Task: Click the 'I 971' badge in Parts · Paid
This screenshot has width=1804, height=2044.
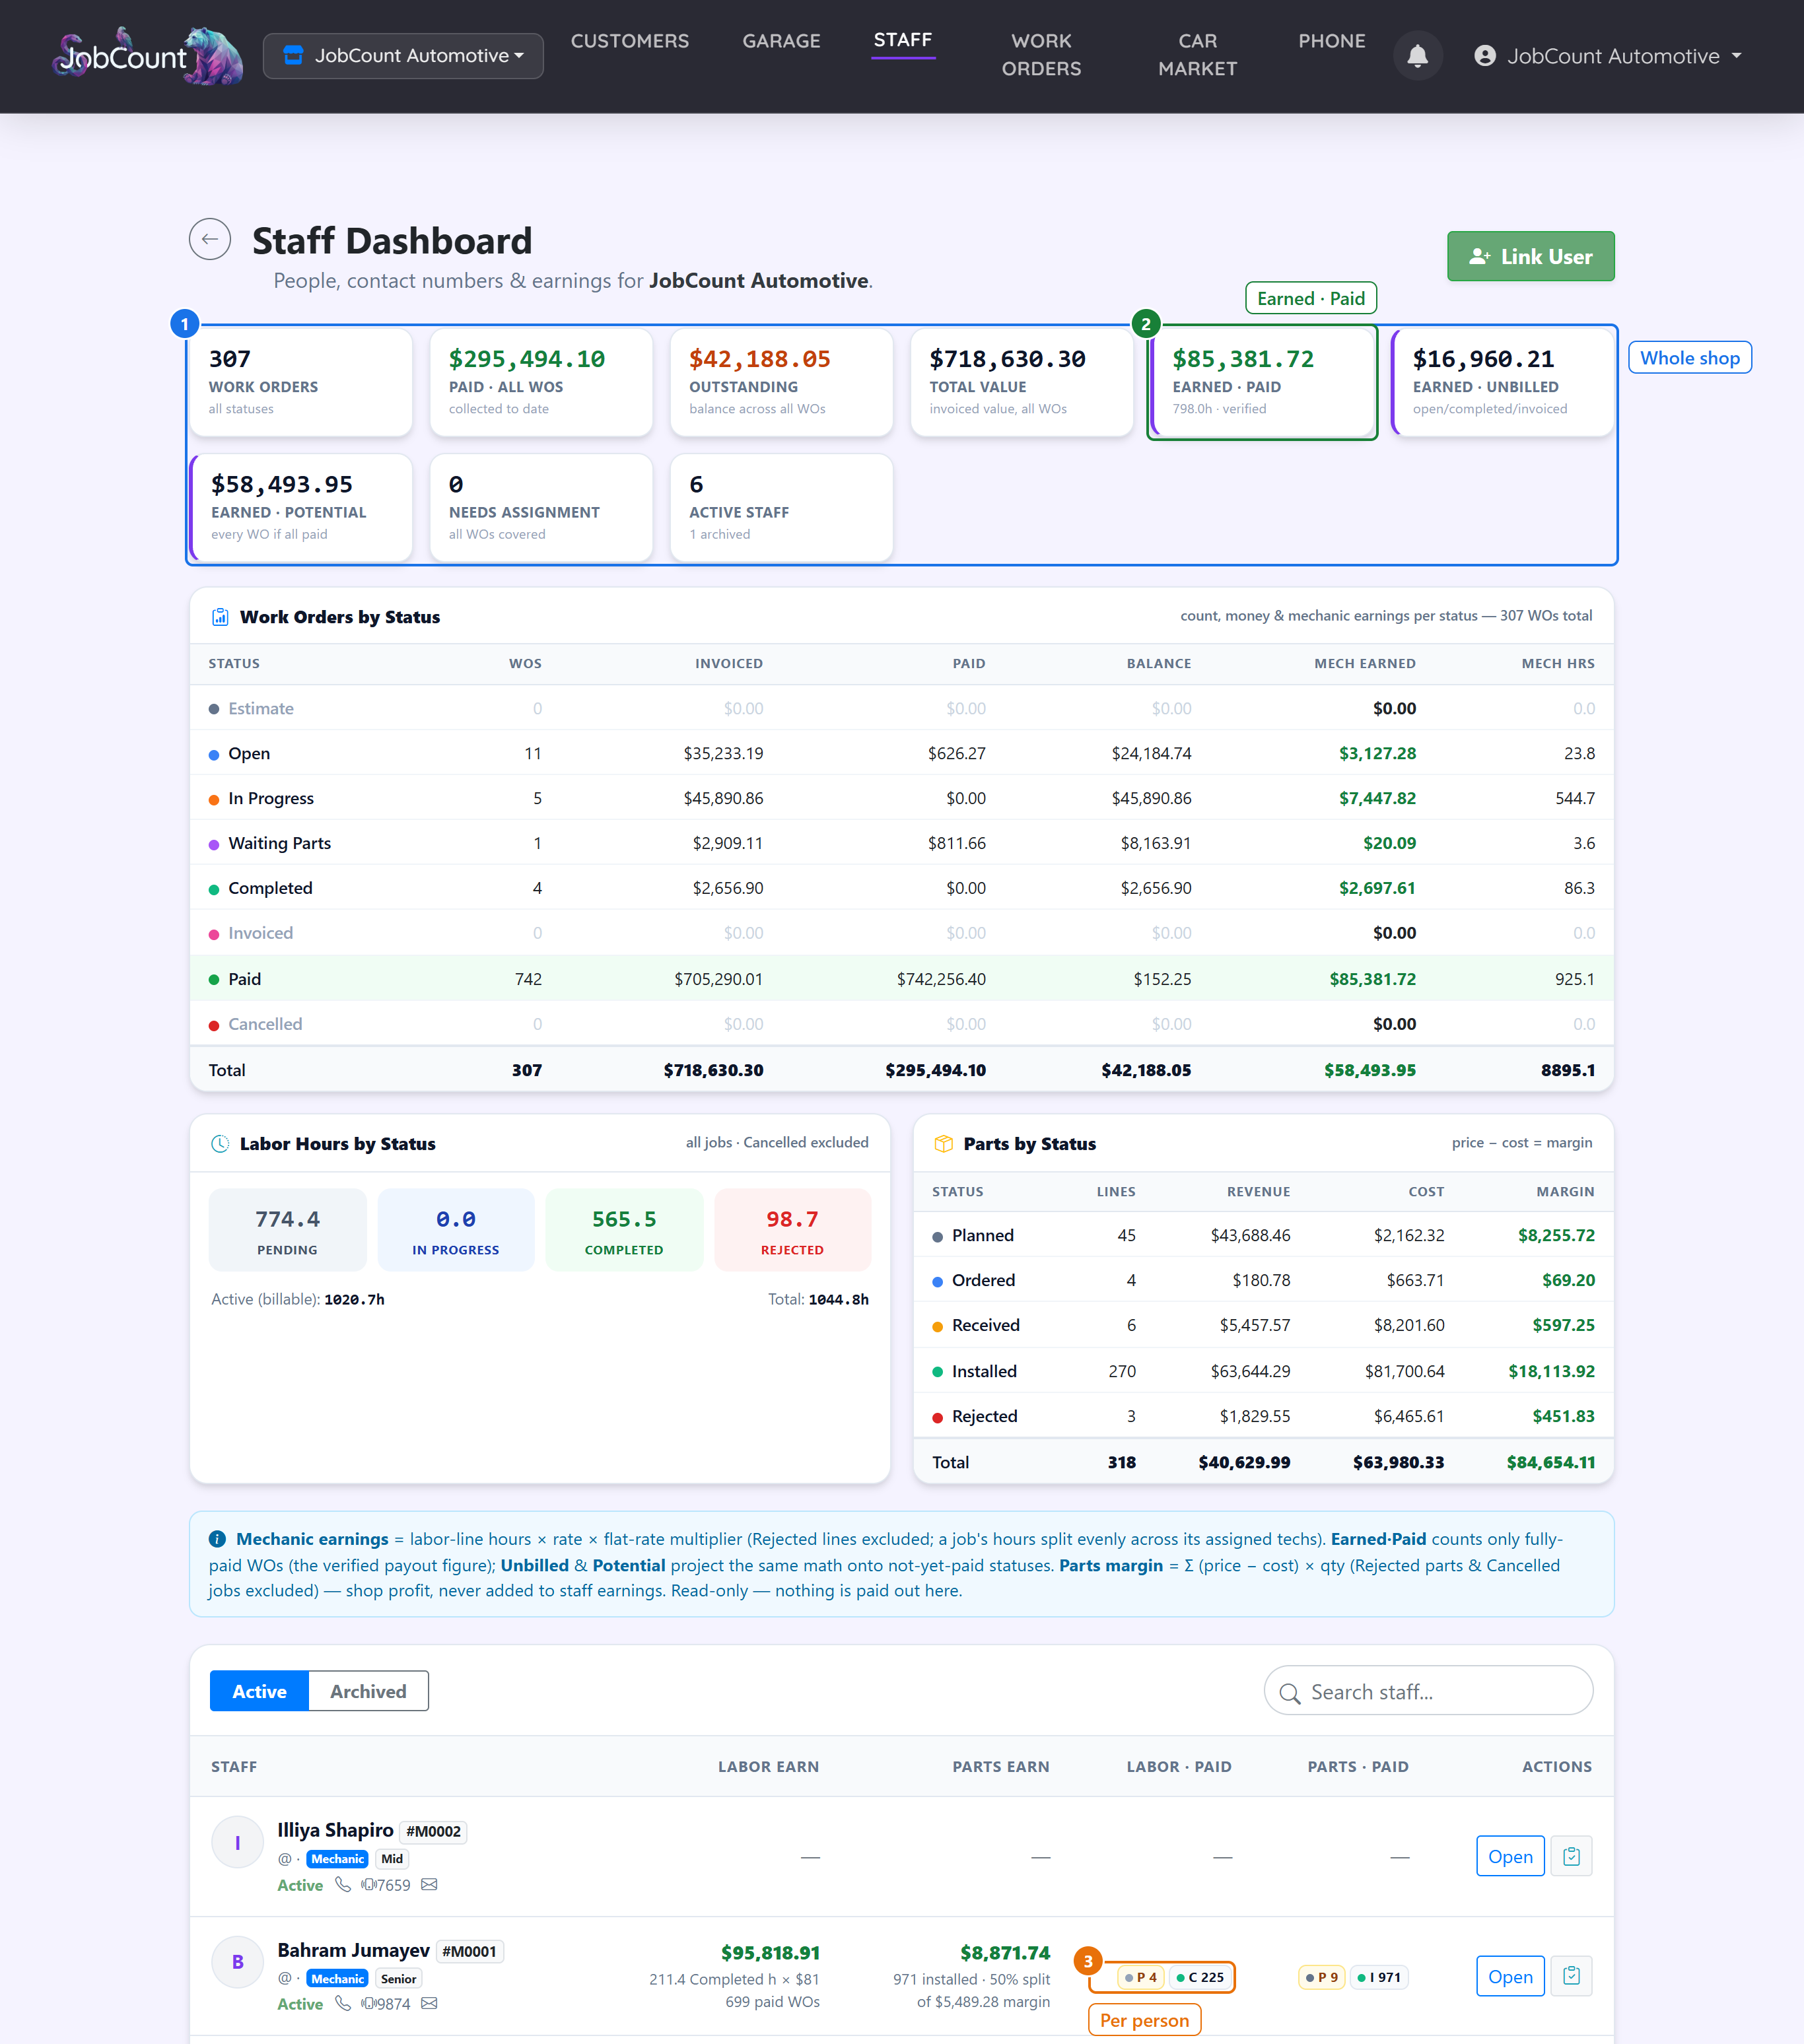Action: 1378,1977
